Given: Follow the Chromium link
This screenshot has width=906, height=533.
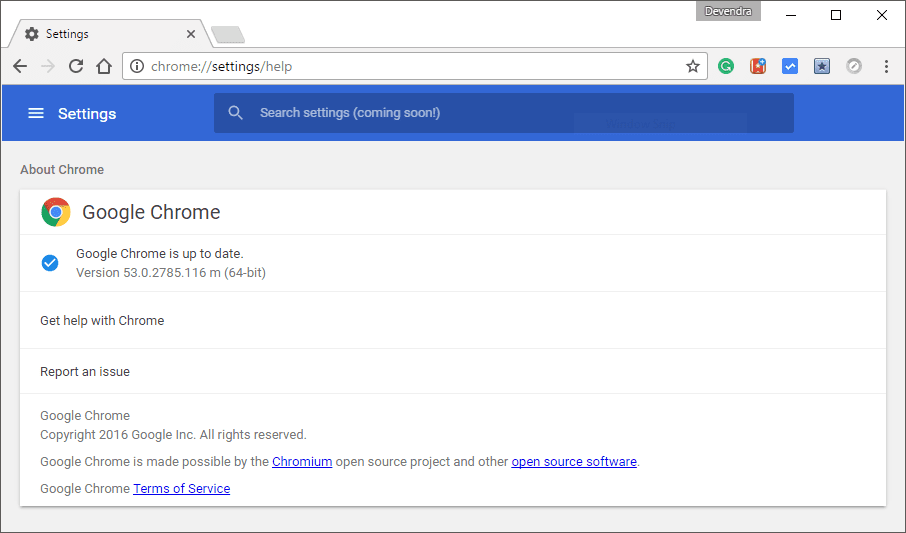Looking at the screenshot, I should [302, 461].
